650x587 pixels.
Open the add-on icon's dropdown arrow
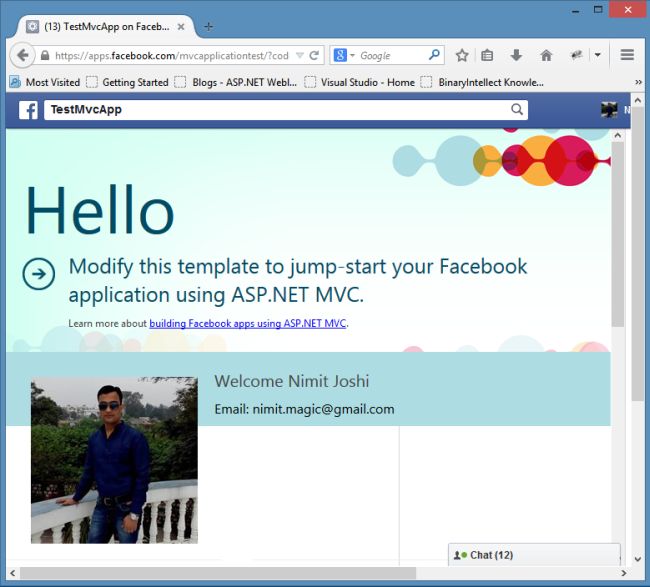597,55
